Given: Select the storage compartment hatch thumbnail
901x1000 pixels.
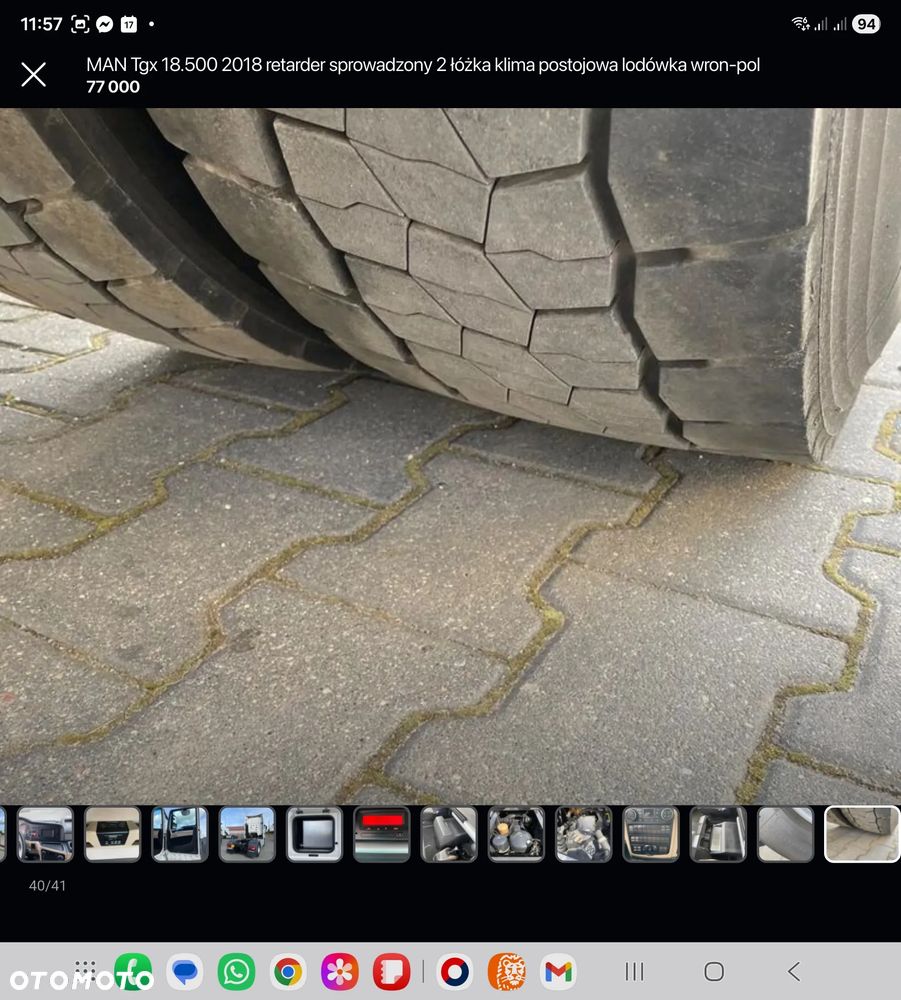Looking at the screenshot, I should point(314,834).
